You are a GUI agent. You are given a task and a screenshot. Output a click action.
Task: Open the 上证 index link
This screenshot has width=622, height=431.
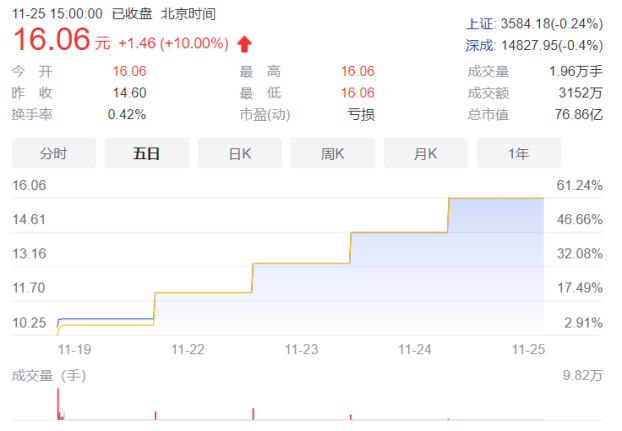480,24
